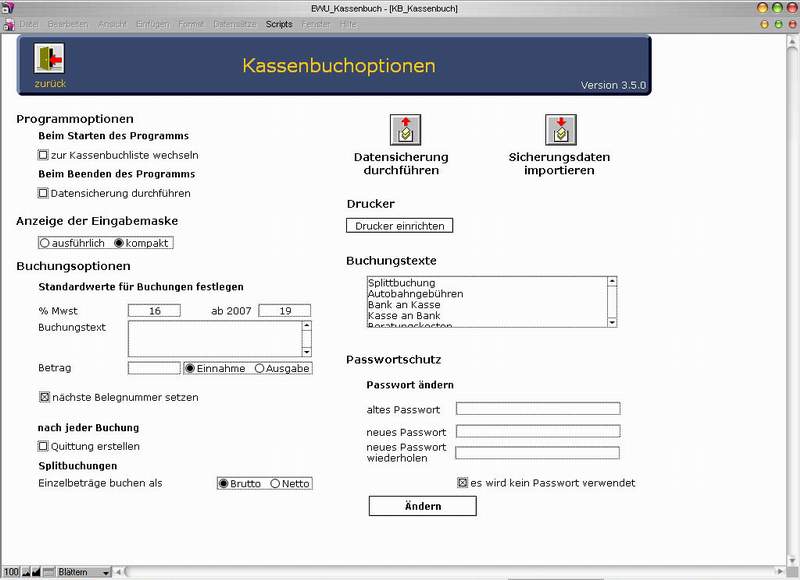The width and height of the screenshot is (800, 580).
Task: Click the '% Mwst' field showing 16
Action: [154, 311]
